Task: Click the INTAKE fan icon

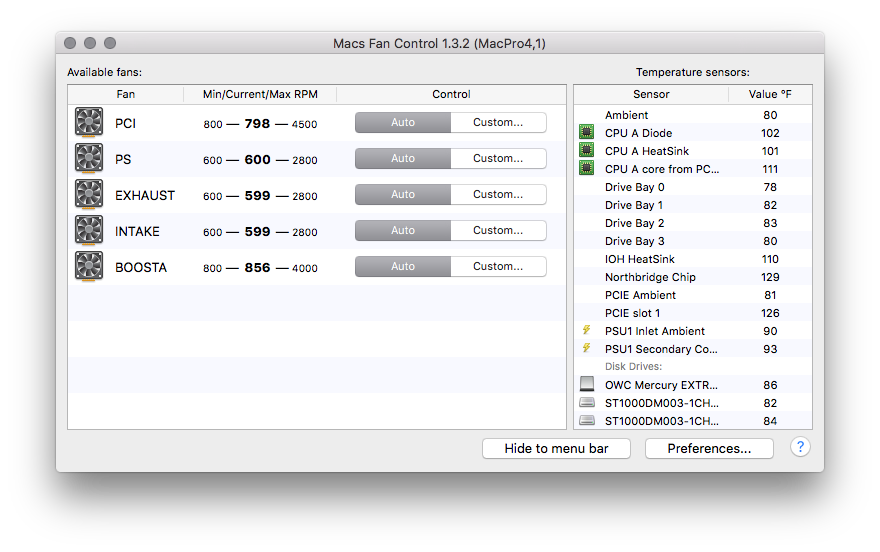Action: pyautogui.click(x=89, y=230)
